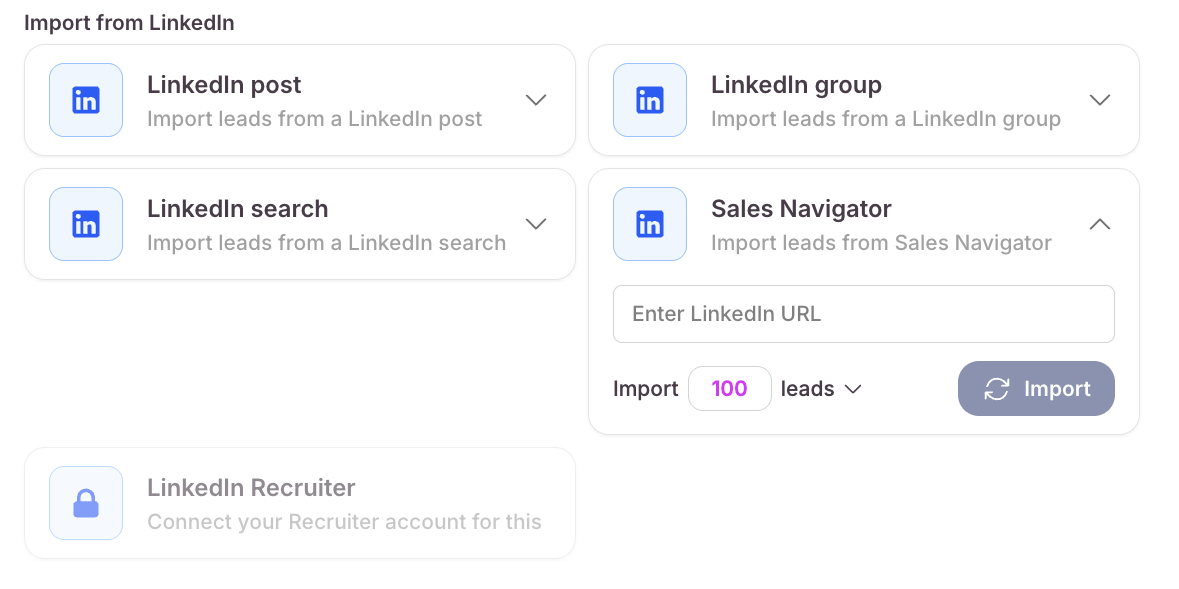Click the Sales Navigator LinkedIn icon
The image size is (1179, 589).
[650, 224]
